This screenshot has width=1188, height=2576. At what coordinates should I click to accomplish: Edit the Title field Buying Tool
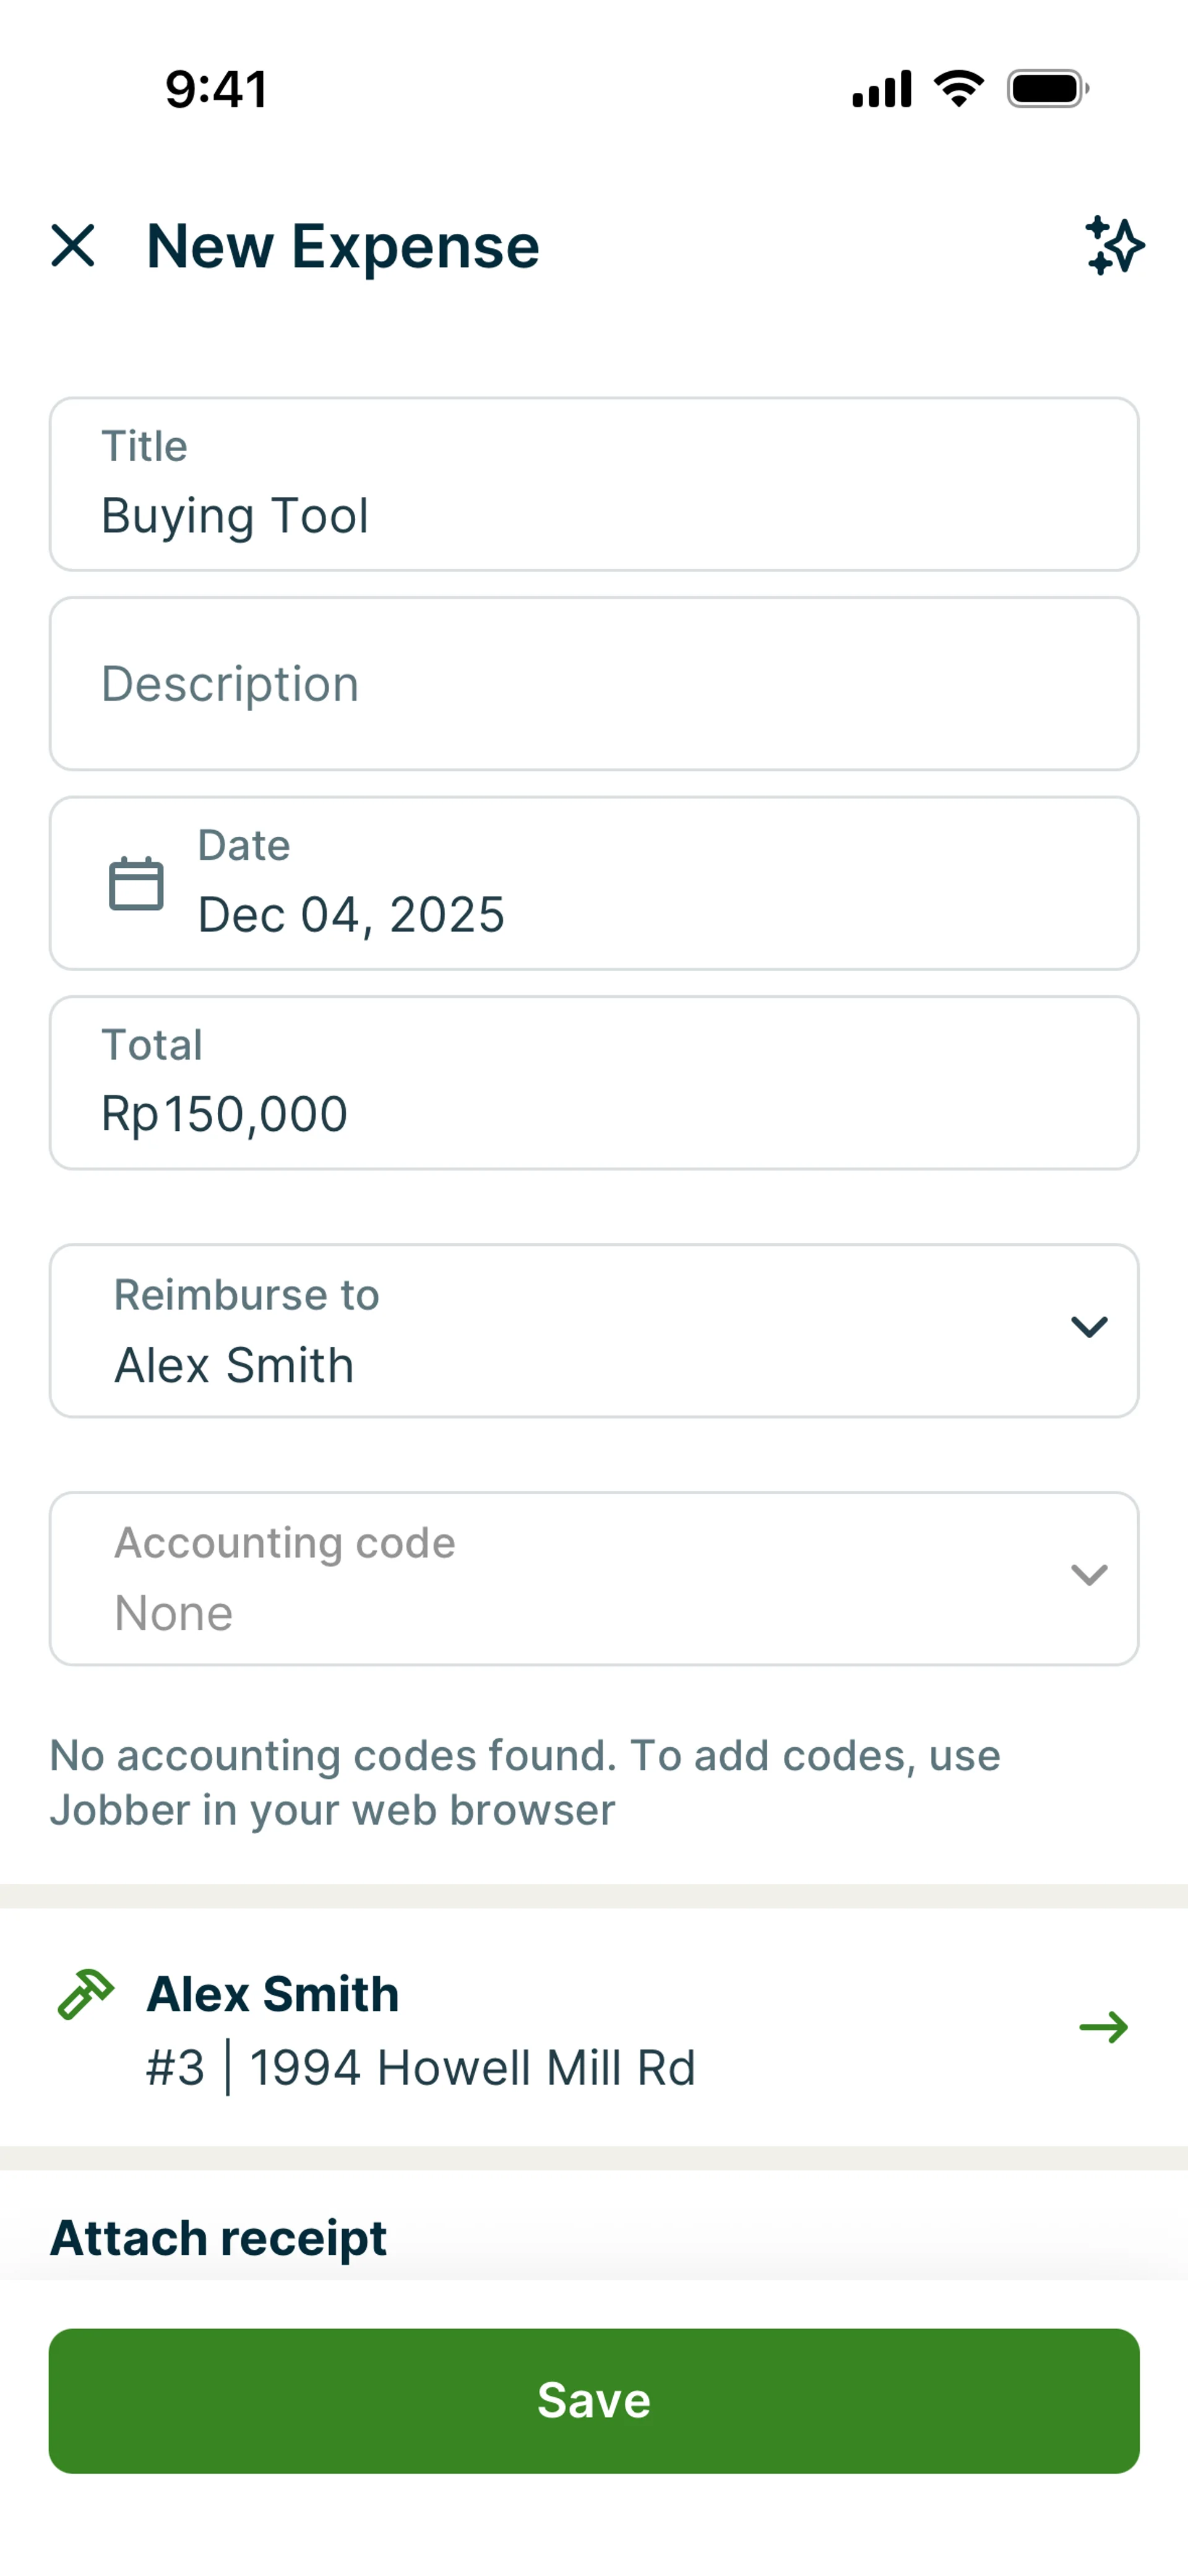(x=594, y=485)
